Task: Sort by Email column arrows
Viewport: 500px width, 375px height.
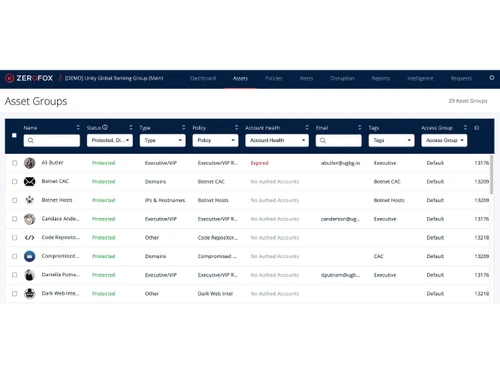Action: tap(360, 127)
